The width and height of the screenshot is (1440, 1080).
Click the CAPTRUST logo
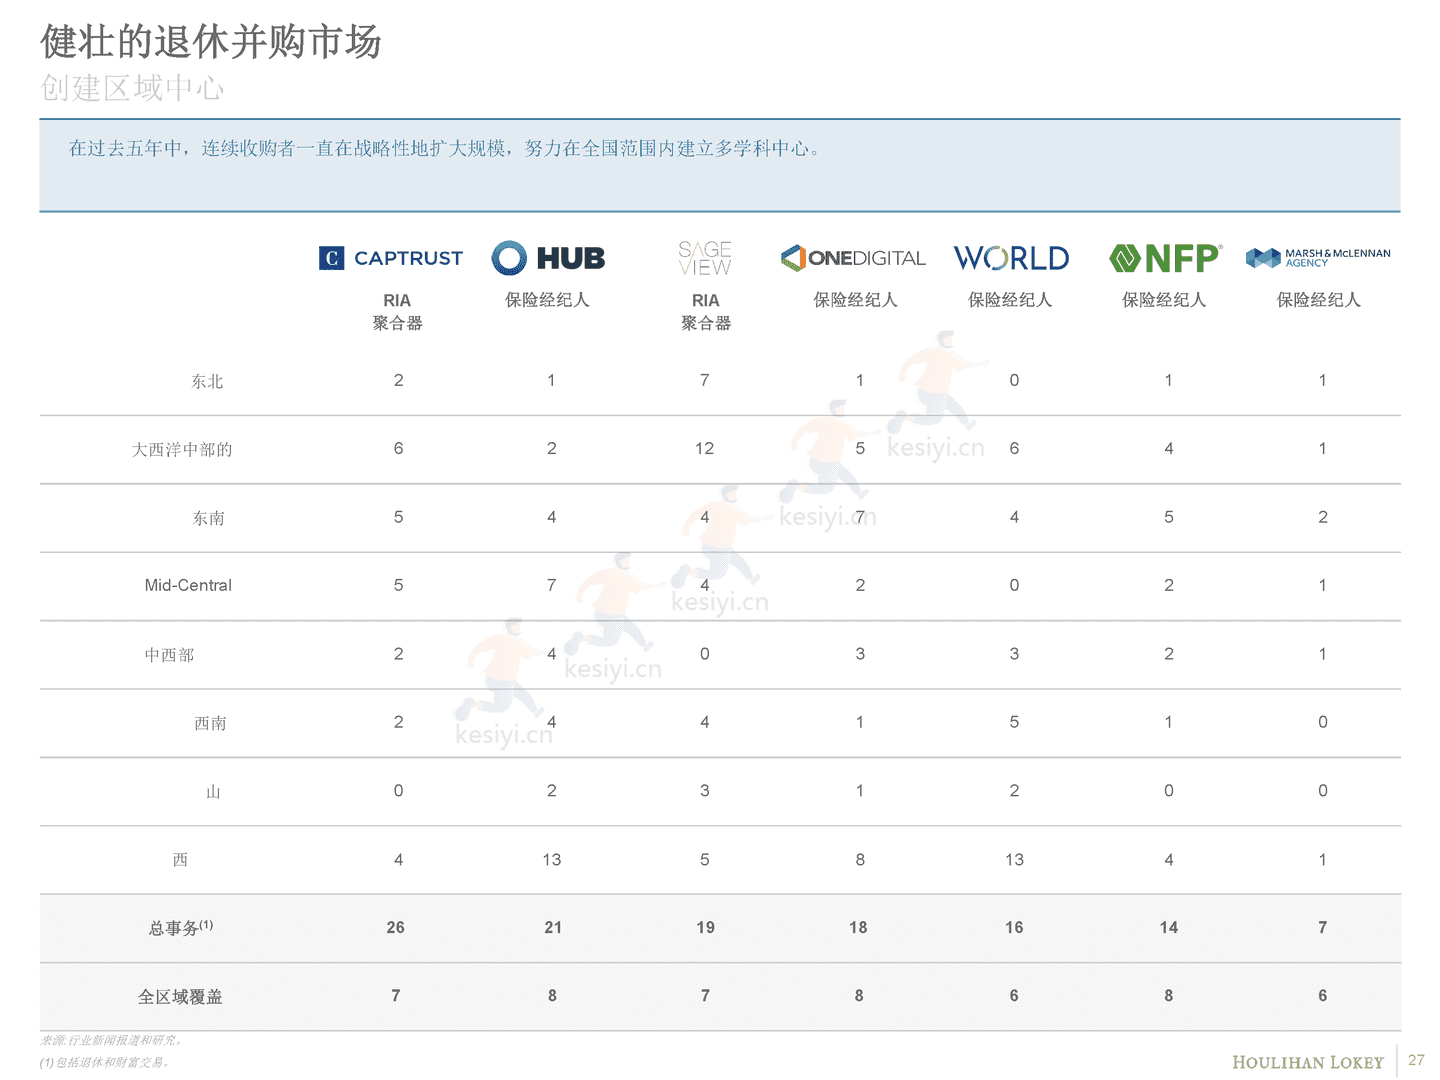point(391,258)
